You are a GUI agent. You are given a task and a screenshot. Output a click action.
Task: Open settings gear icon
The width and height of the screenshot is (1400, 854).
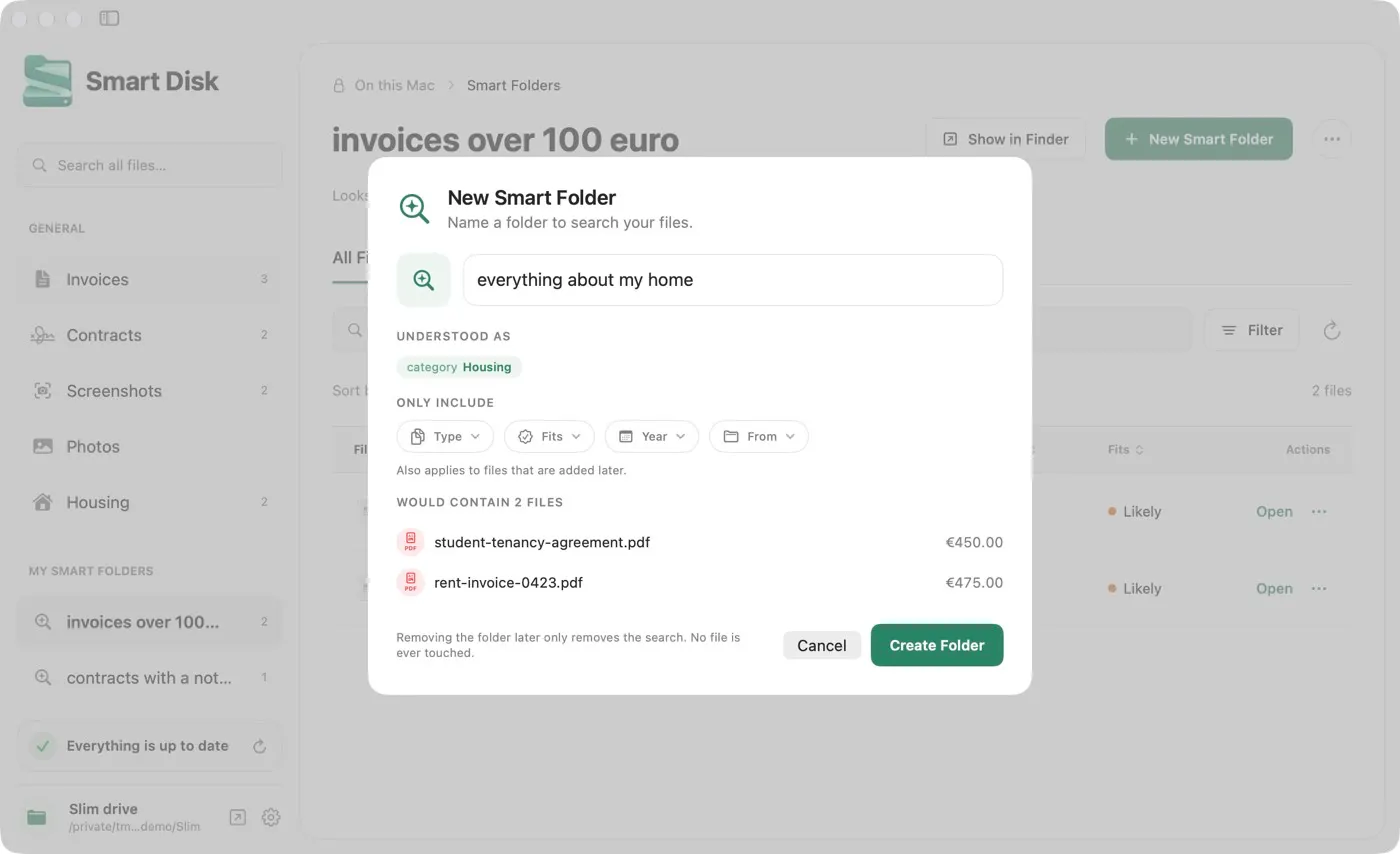pos(270,817)
